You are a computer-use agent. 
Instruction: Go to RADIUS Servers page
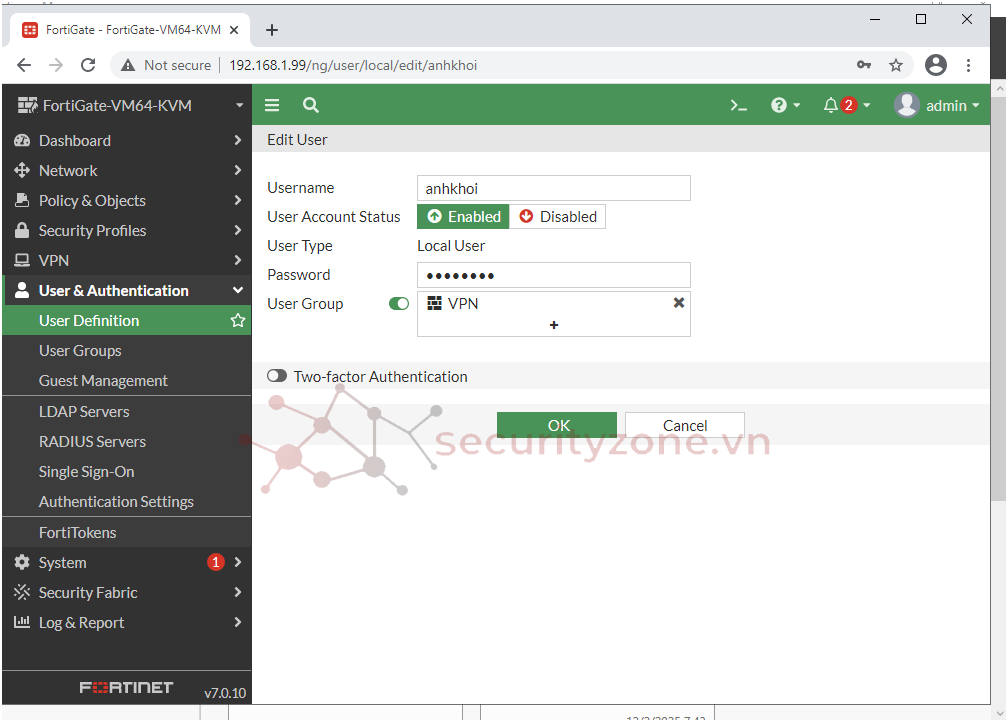tap(92, 442)
